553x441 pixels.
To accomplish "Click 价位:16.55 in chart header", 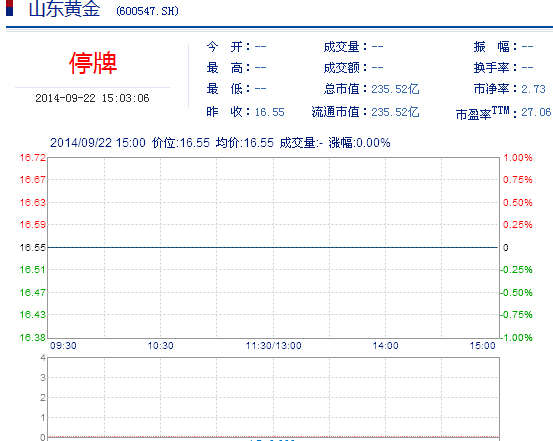I will click(181, 143).
